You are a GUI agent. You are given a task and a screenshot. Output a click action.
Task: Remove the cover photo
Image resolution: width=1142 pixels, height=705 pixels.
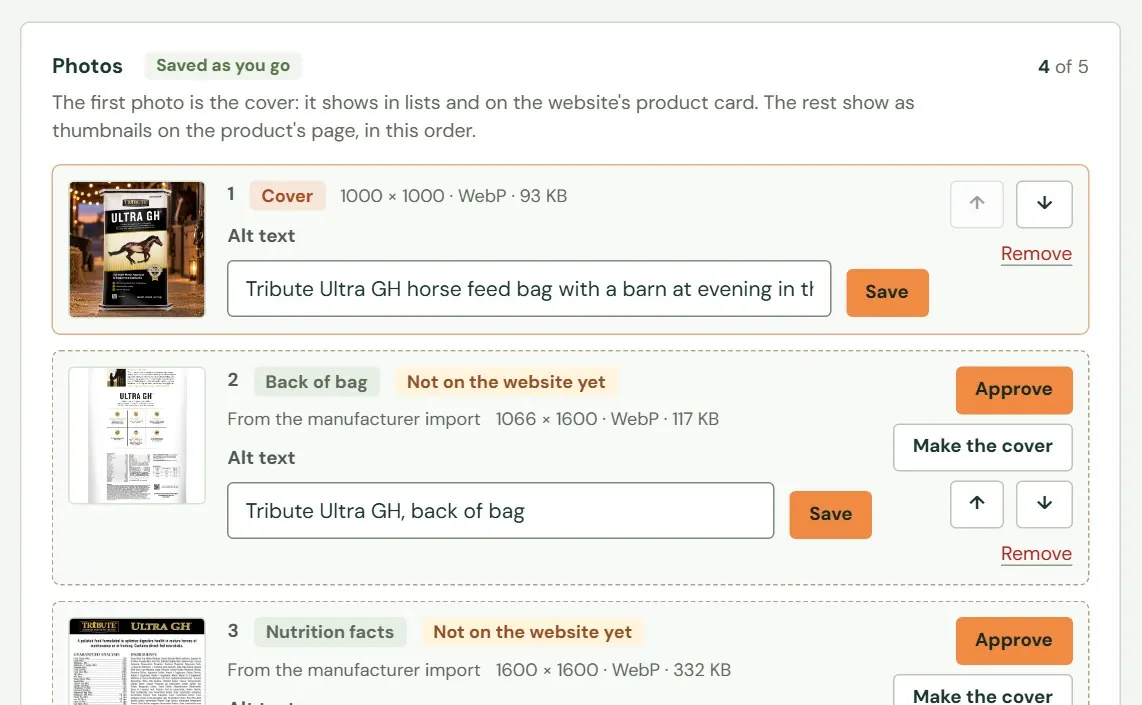[1036, 253]
